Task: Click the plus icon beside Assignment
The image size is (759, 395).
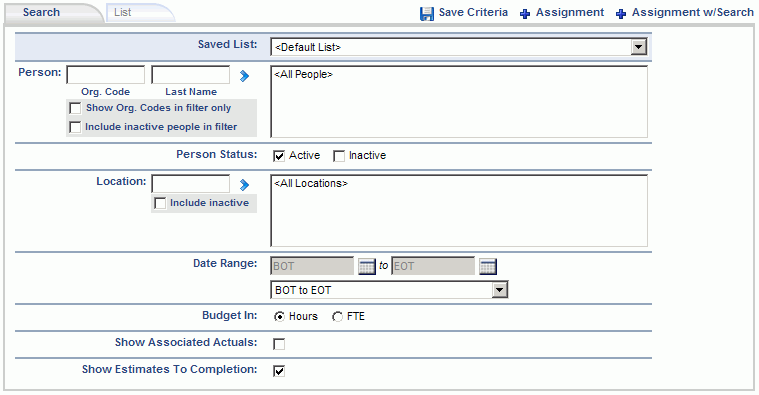Action: tap(525, 14)
